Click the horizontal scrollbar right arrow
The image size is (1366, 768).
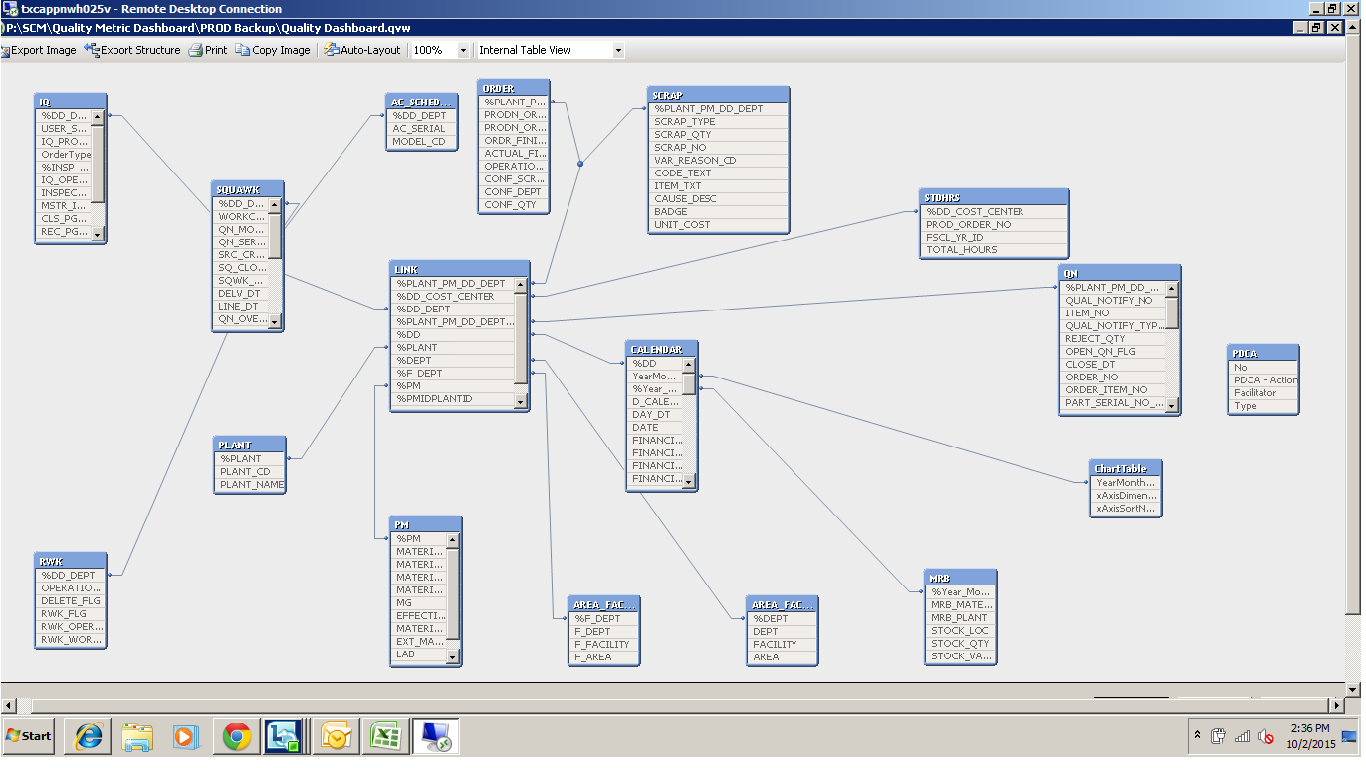(x=1336, y=706)
